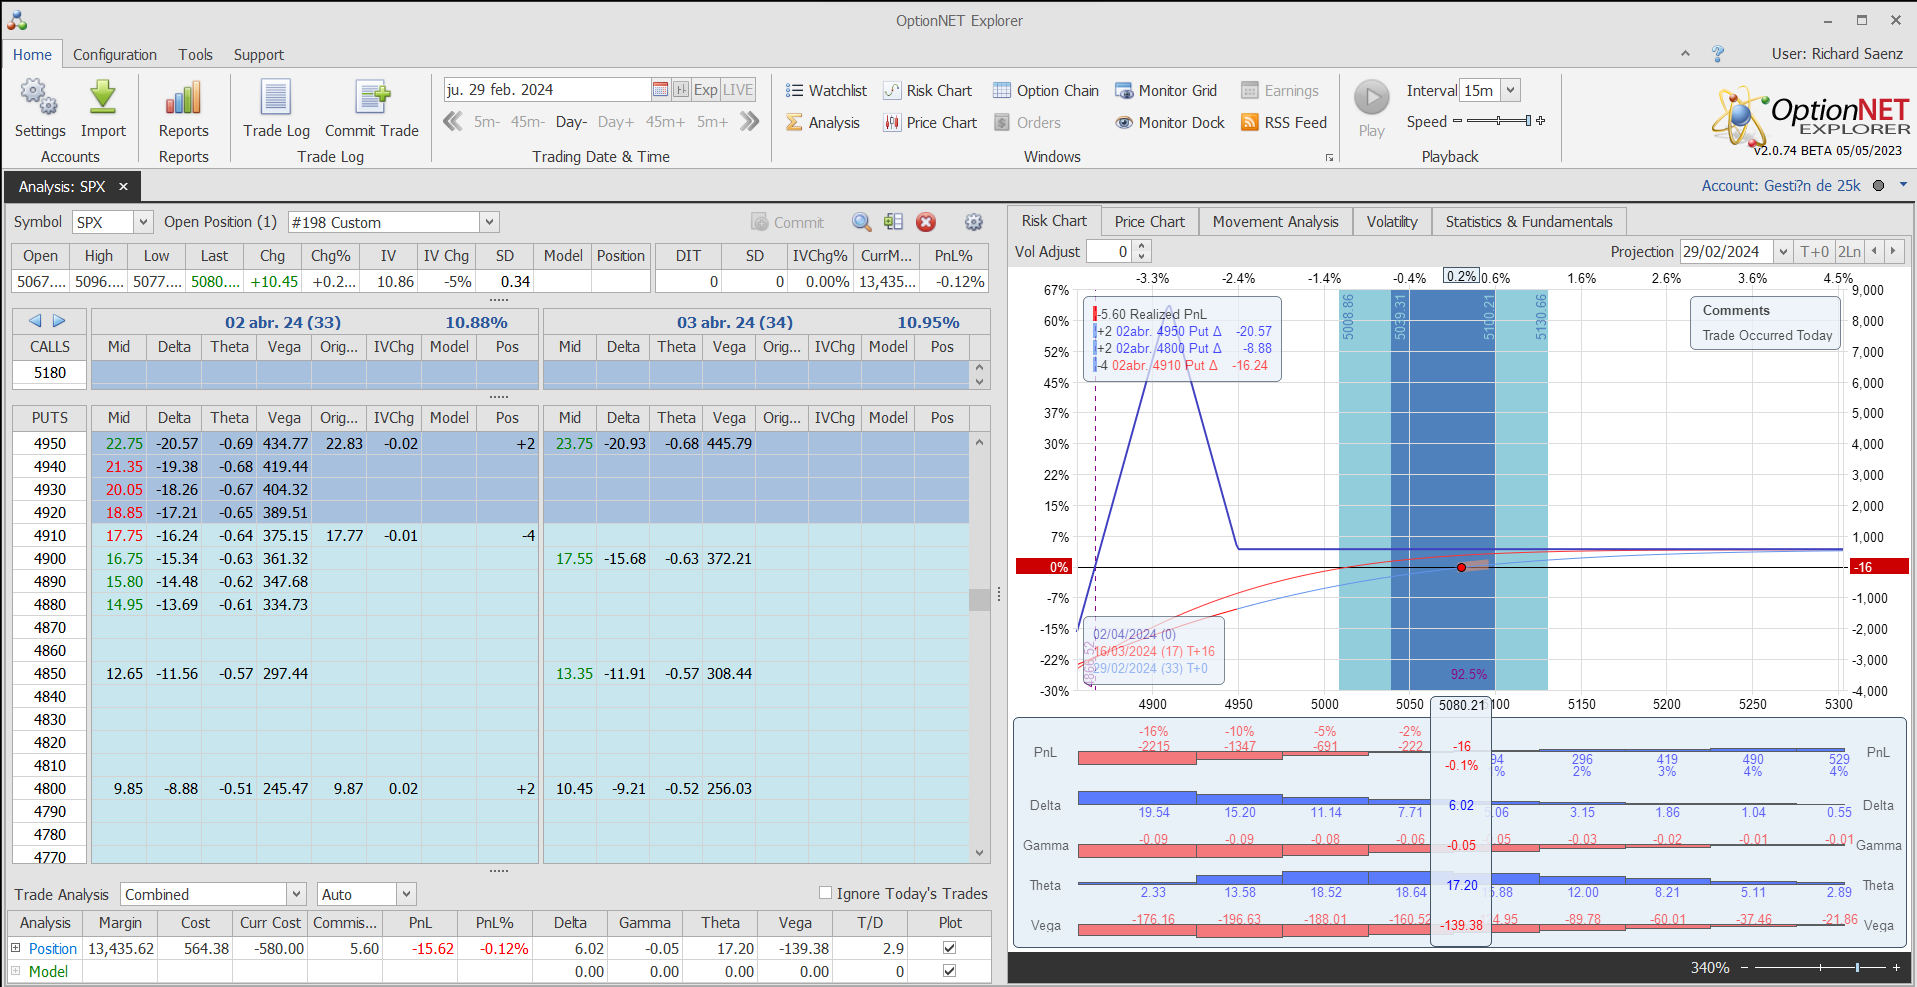1917x987 pixels.
Task: Adjust the playback Speed slider
Action: click(1498, 121)
